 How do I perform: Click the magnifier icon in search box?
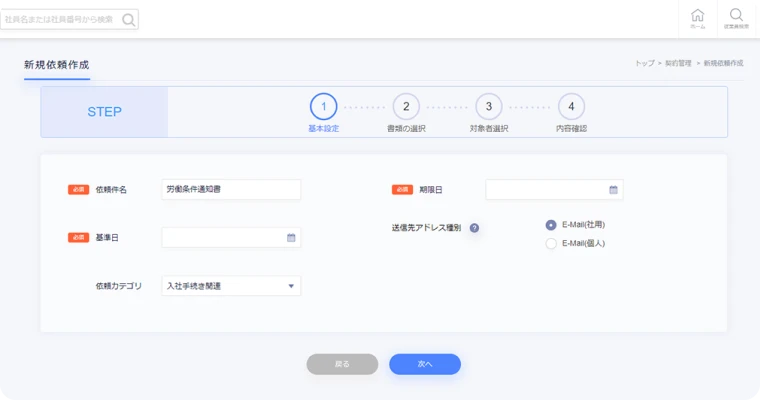128,19
